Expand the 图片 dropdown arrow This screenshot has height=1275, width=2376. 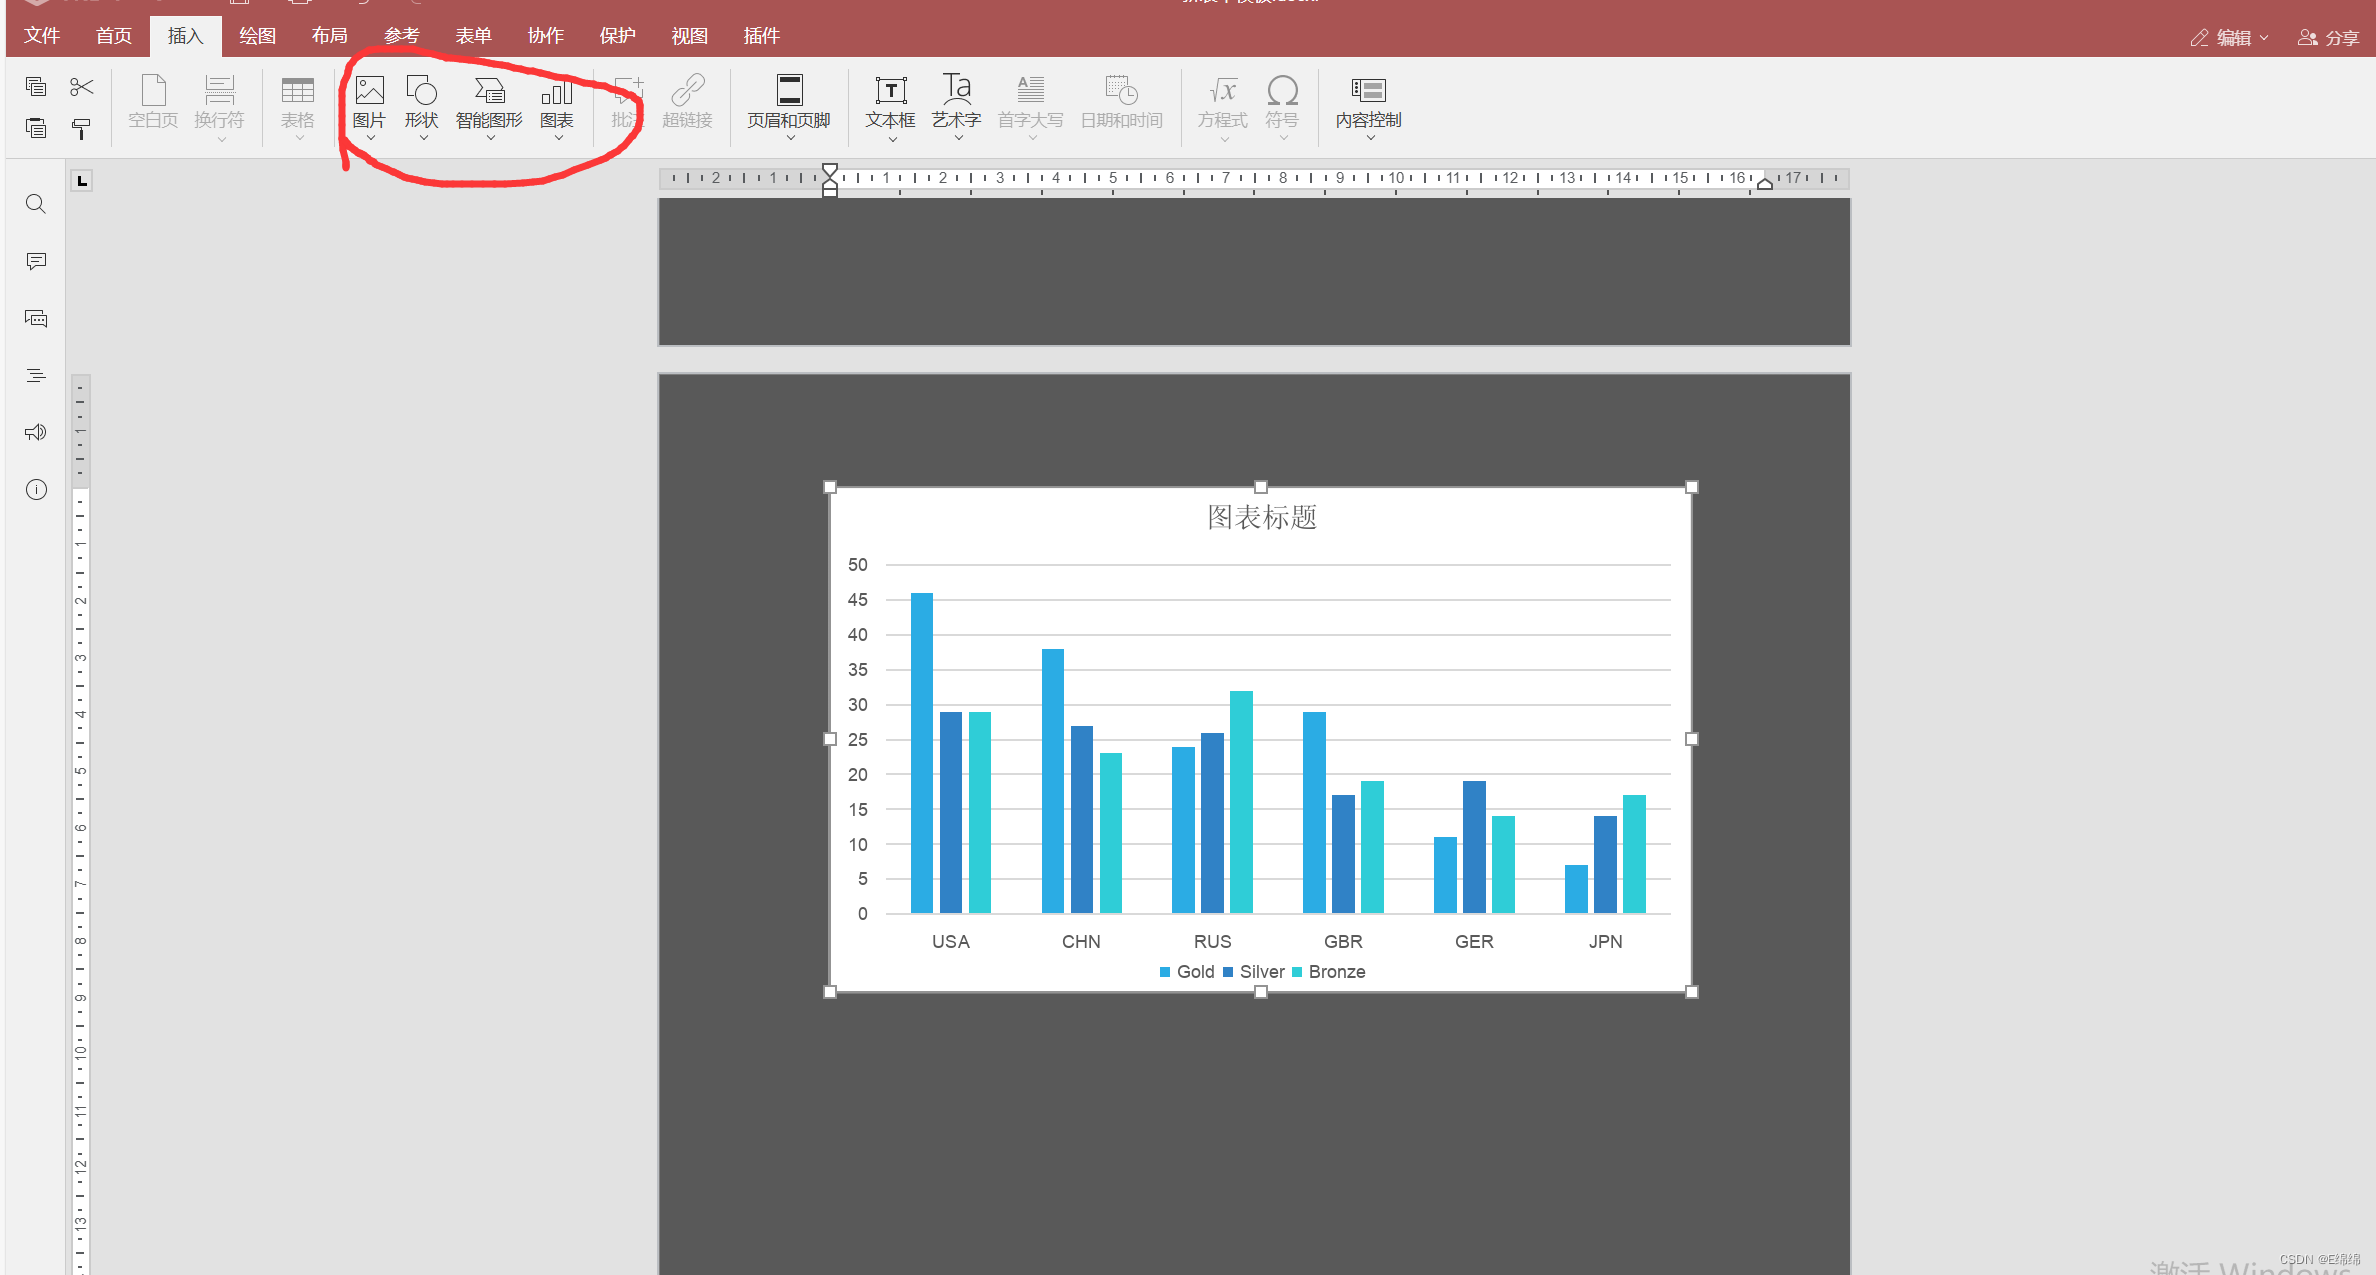(370, 138)
